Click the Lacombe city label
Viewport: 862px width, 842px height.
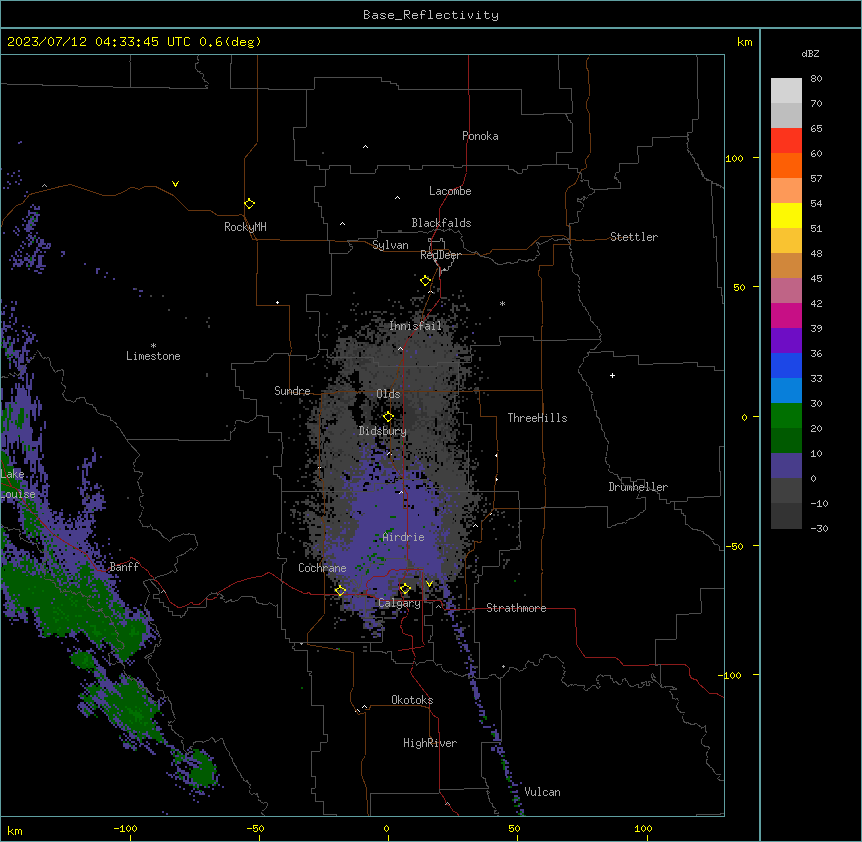click(x=450, y=191)
